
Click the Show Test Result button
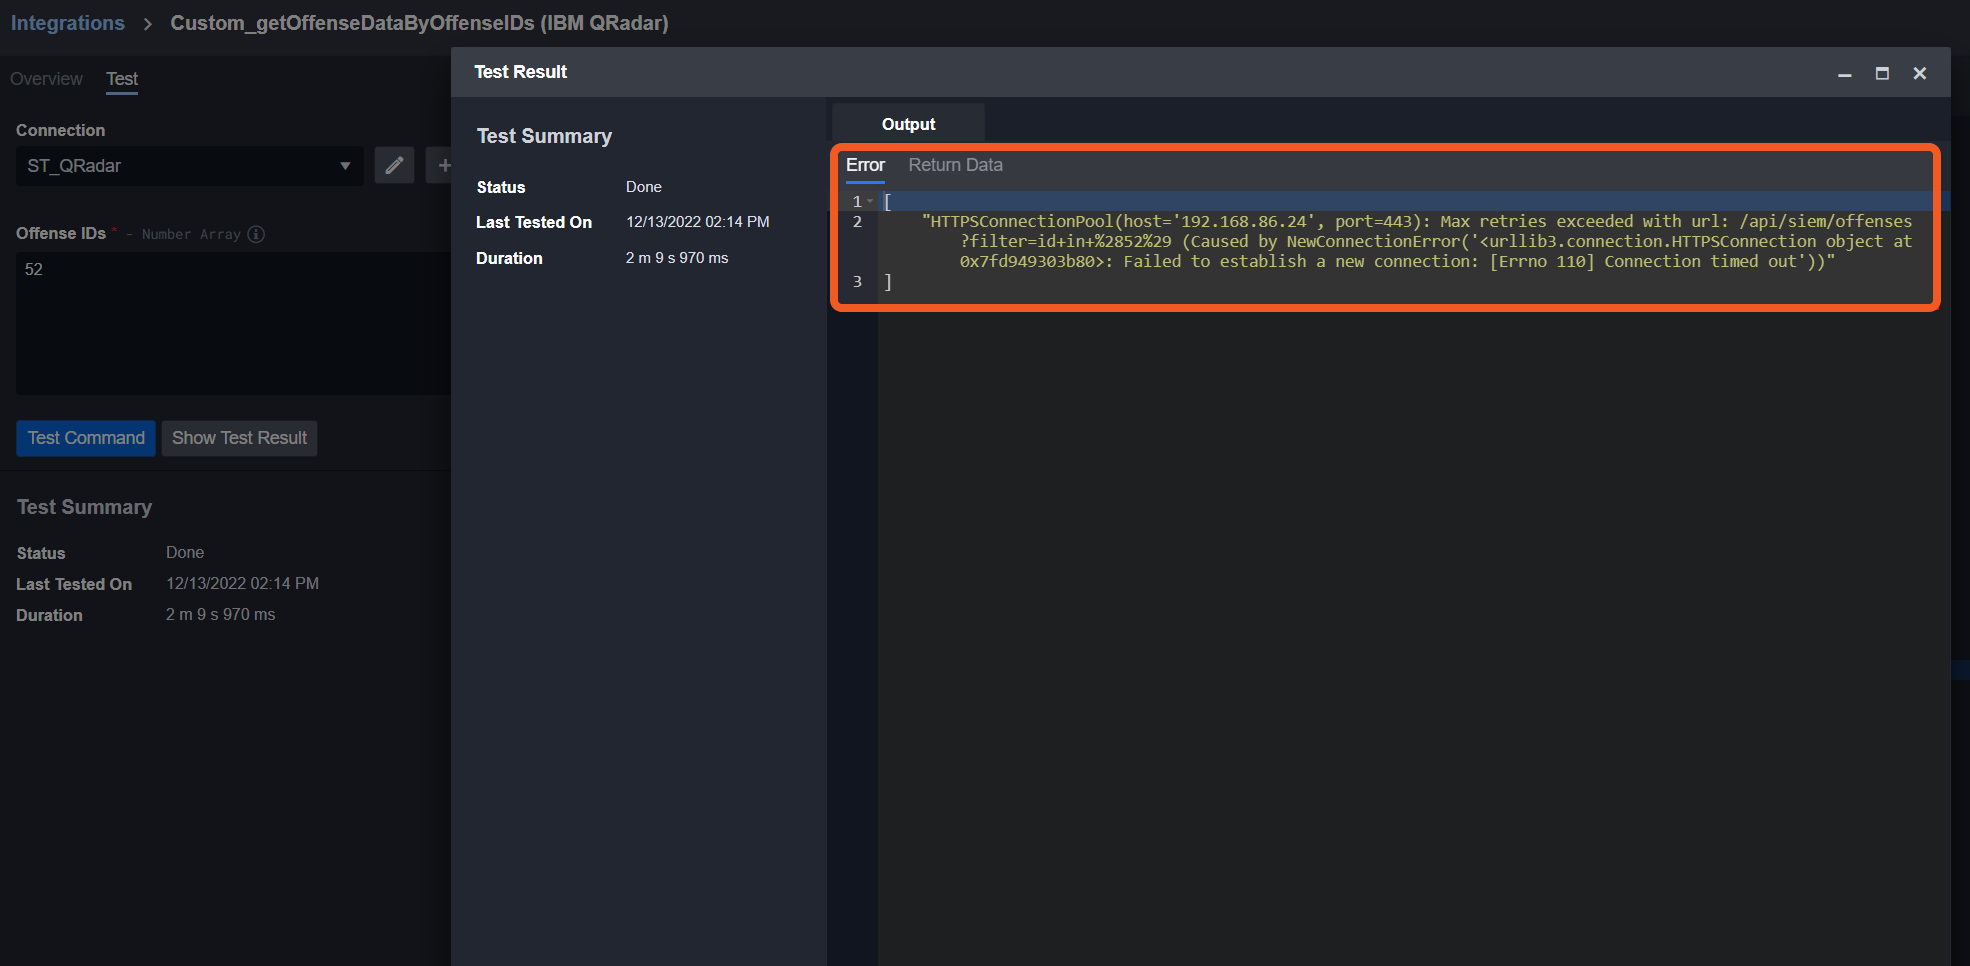click(239, 438)
